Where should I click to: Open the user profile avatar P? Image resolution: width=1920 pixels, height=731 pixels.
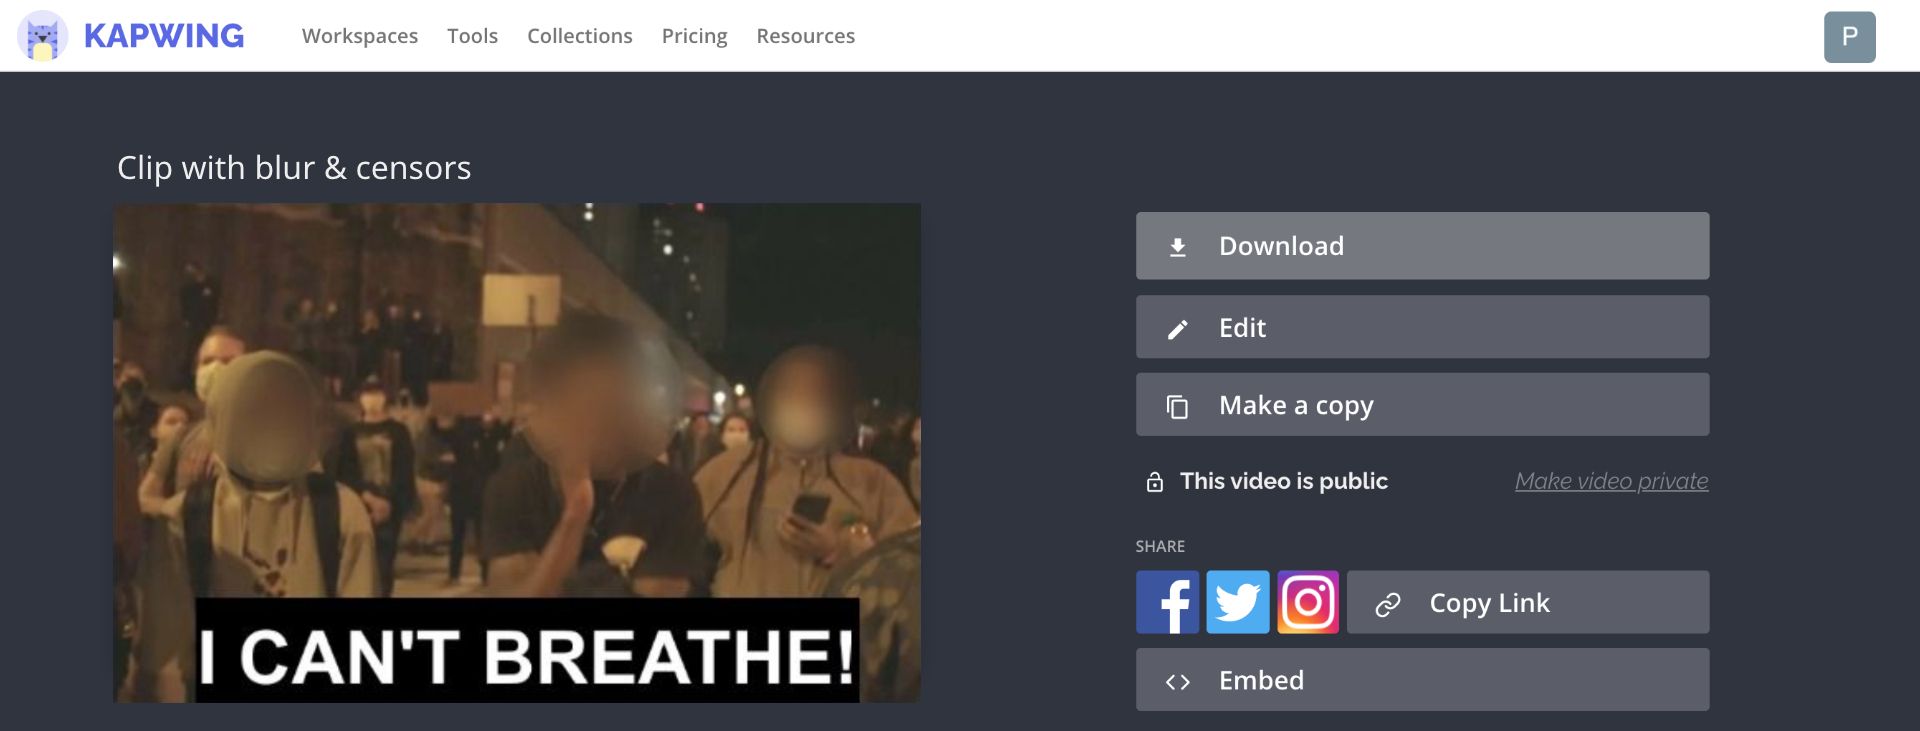click(x=1849, y=37)
